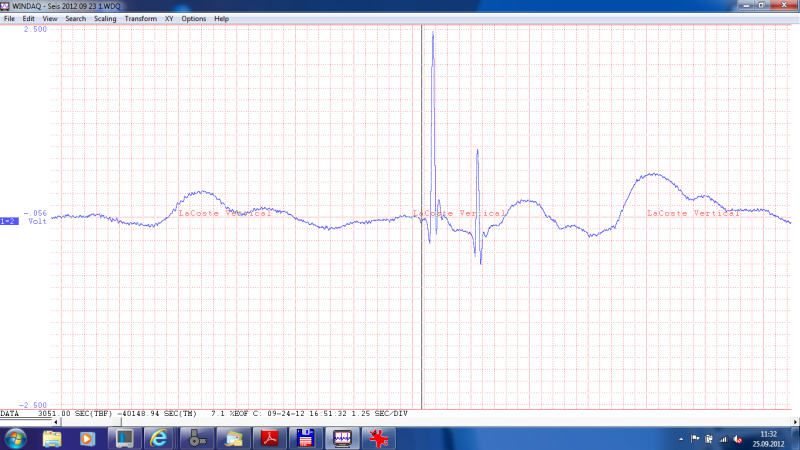
Task: Switch to the WinDaq waveform taskbar button
Action: 342,439
